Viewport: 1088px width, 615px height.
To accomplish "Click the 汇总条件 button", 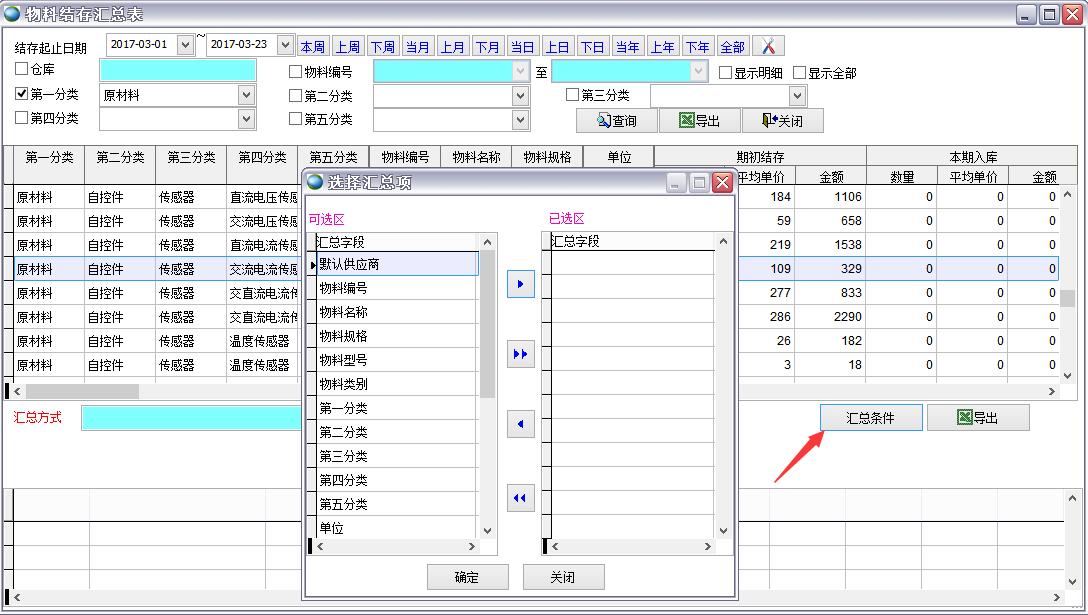I will pos(870,418).
